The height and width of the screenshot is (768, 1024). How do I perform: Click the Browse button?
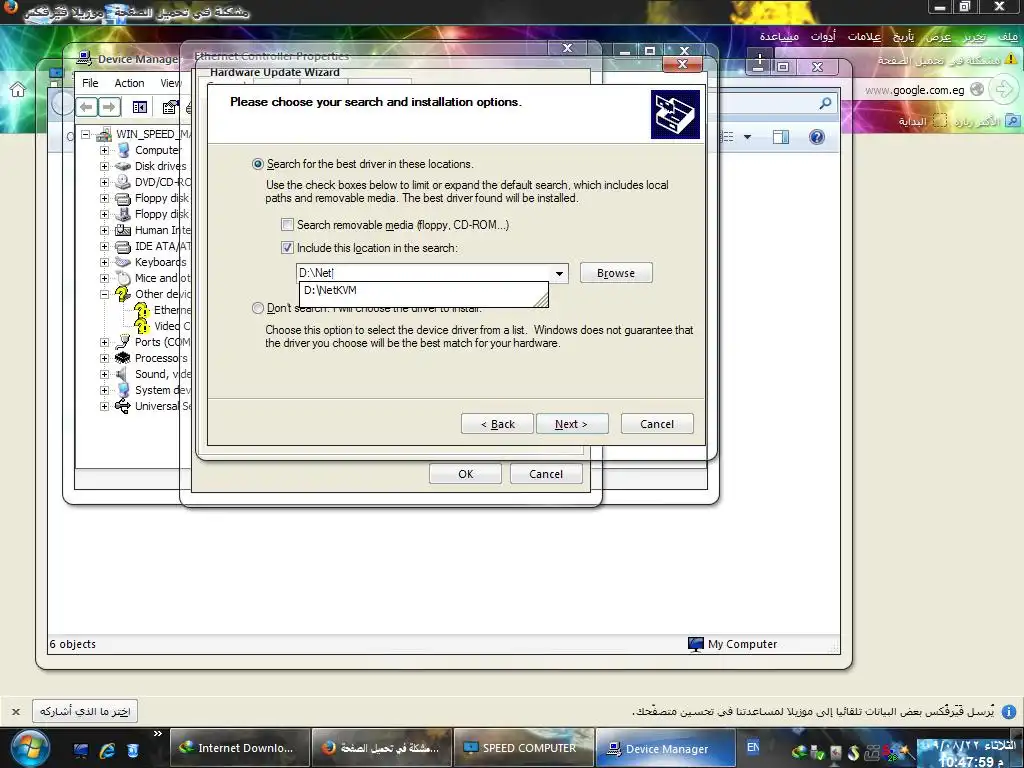coord(616,273)
